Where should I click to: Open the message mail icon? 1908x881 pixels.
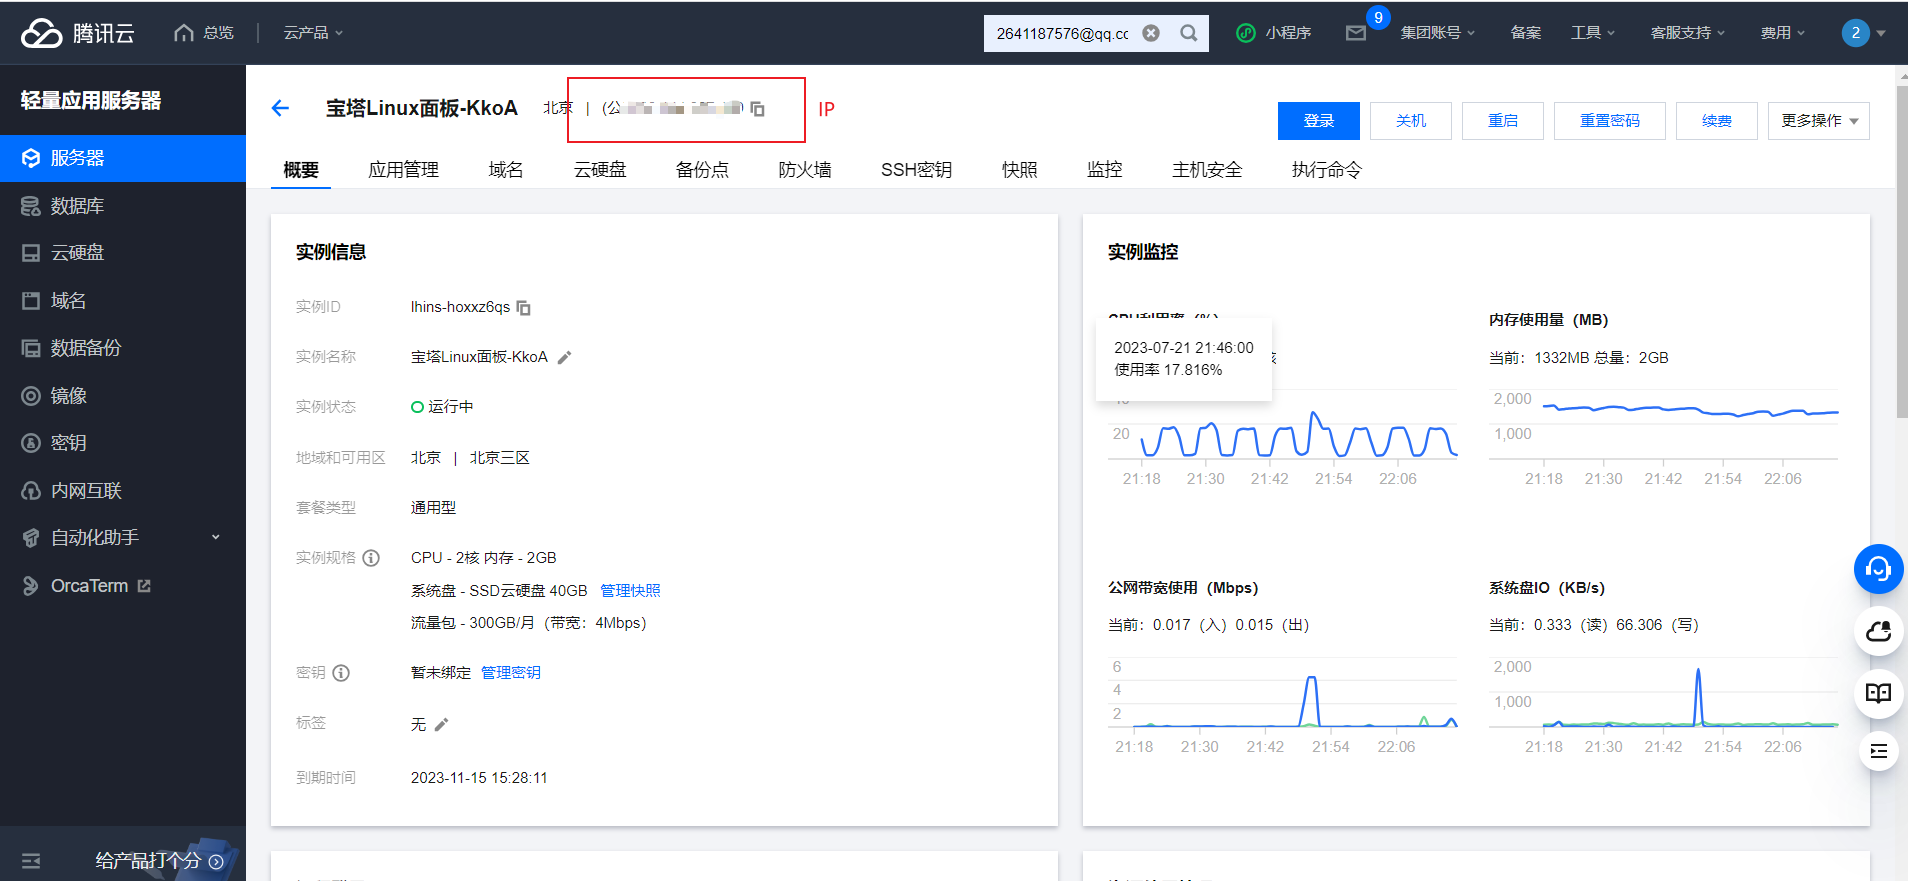(1356, 33)
